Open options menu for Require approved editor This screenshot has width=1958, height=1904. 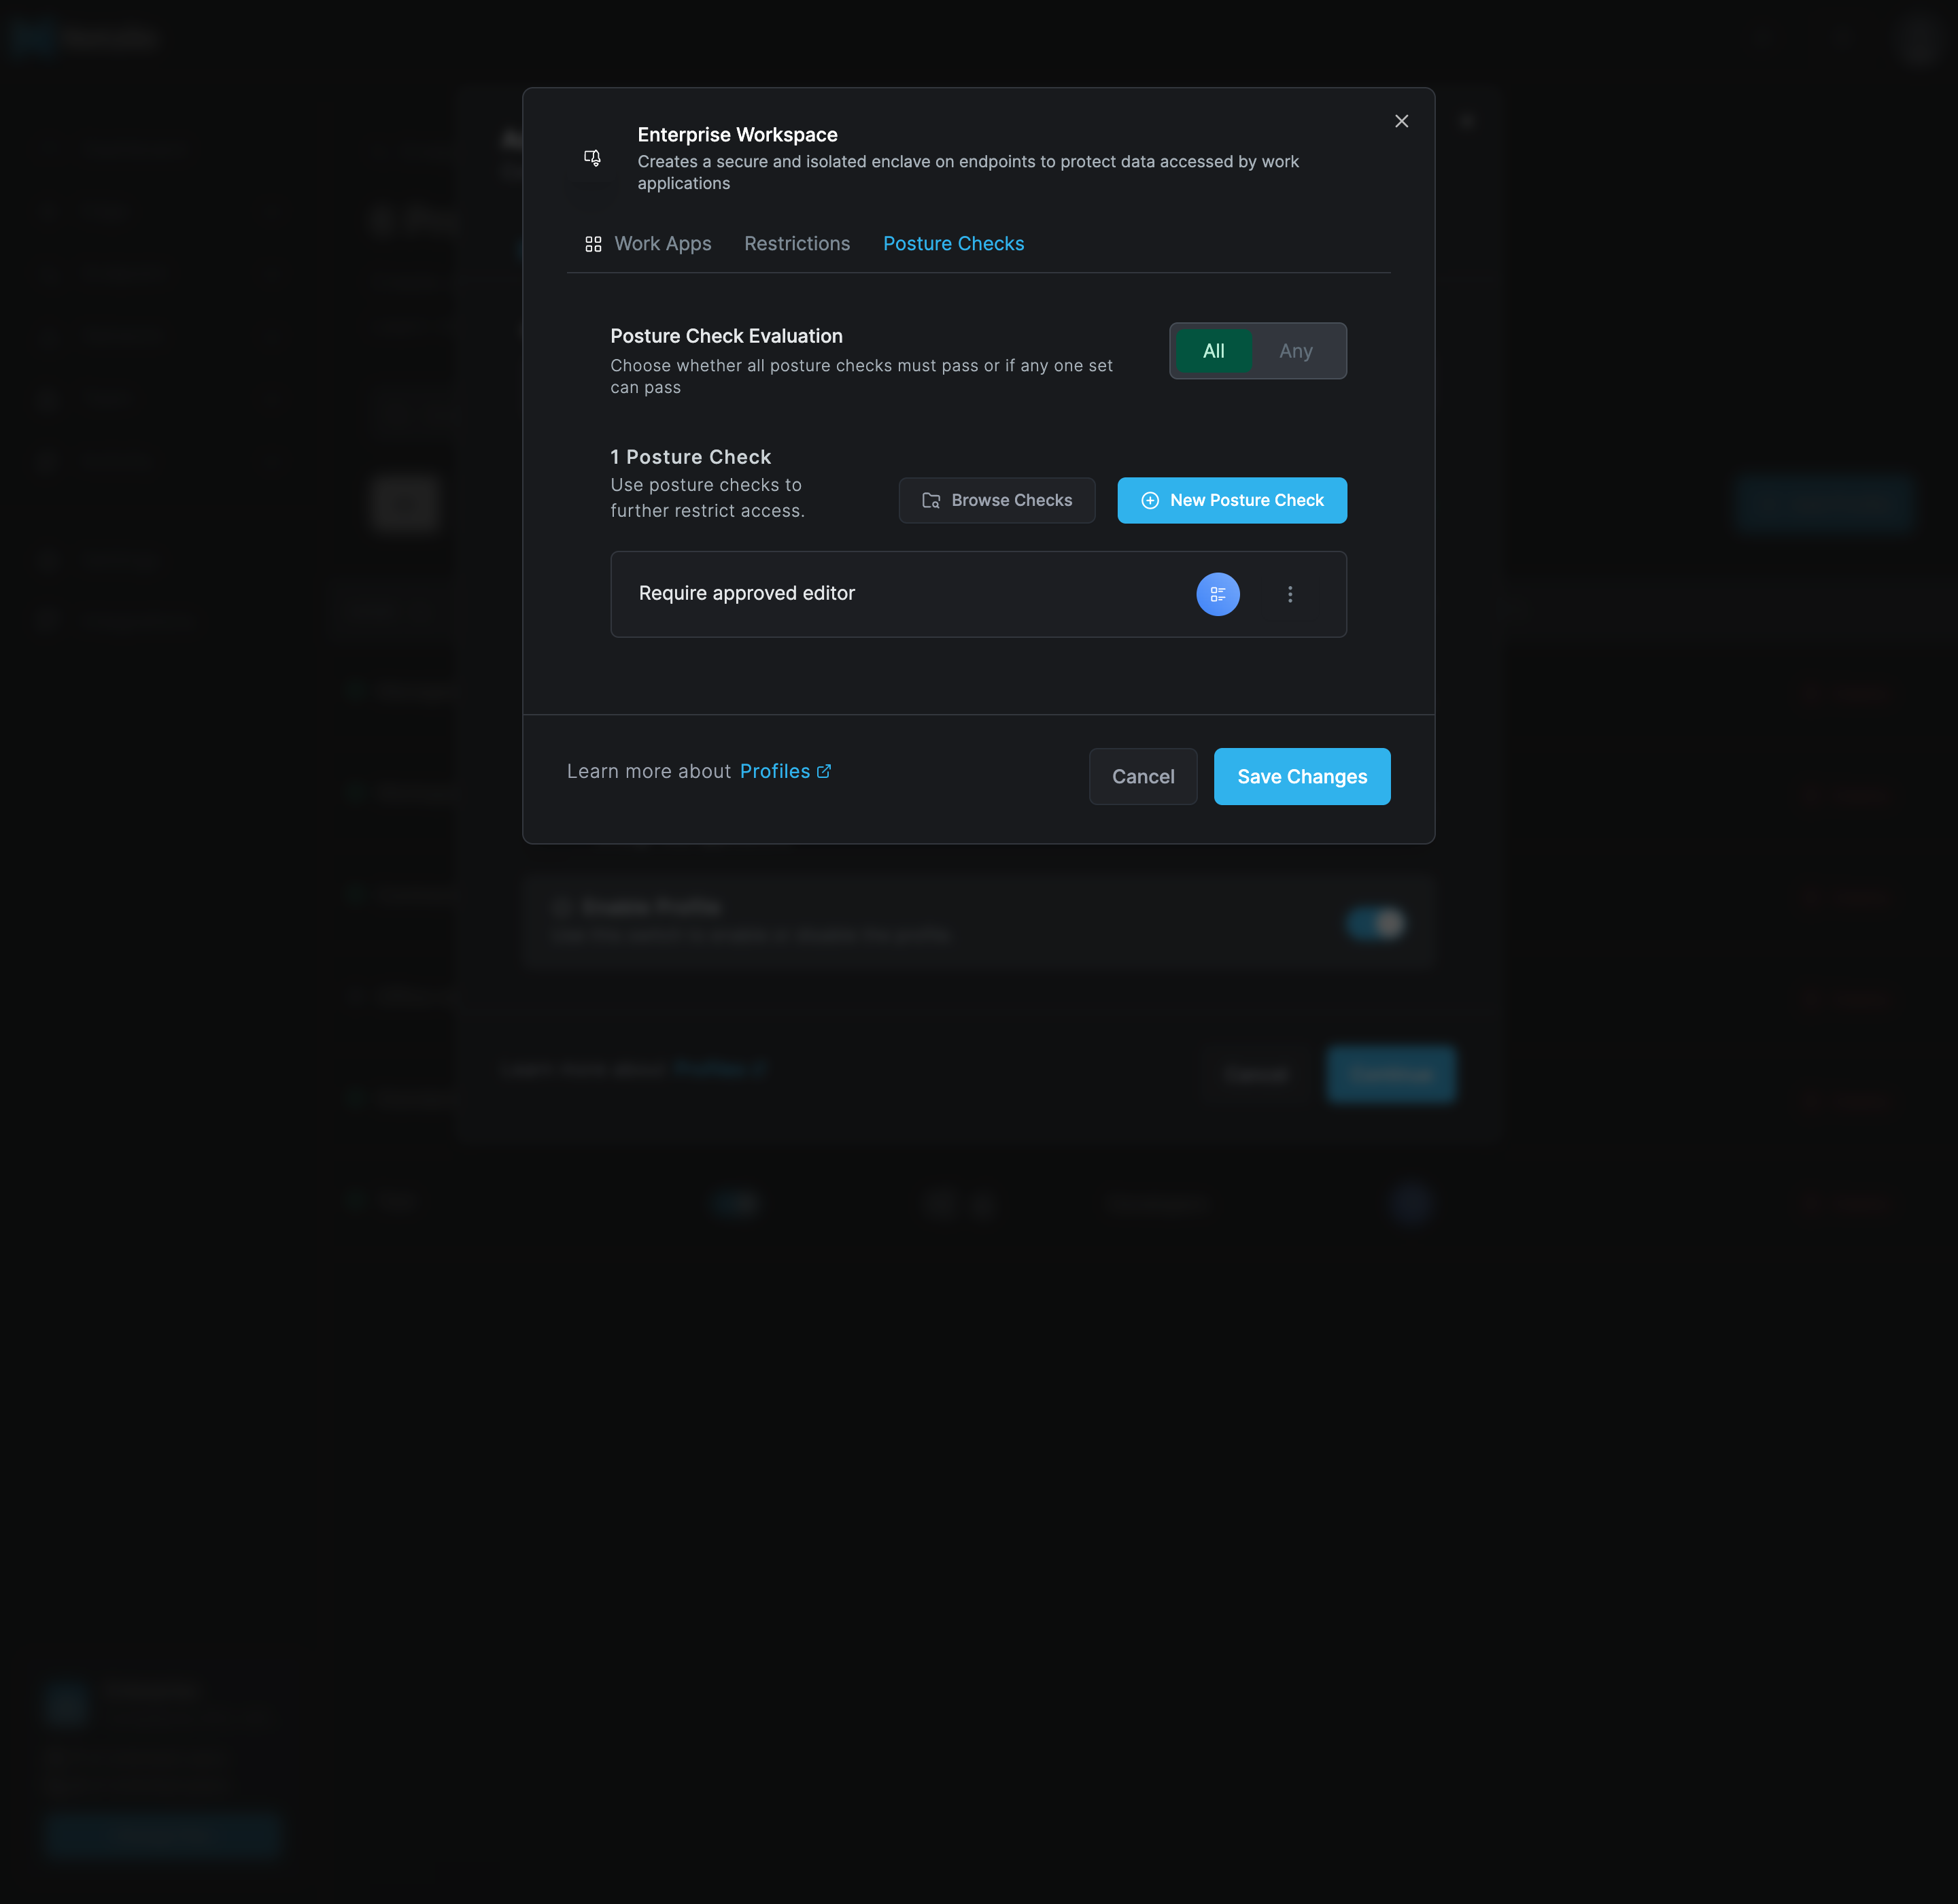tap(1289, 594)
